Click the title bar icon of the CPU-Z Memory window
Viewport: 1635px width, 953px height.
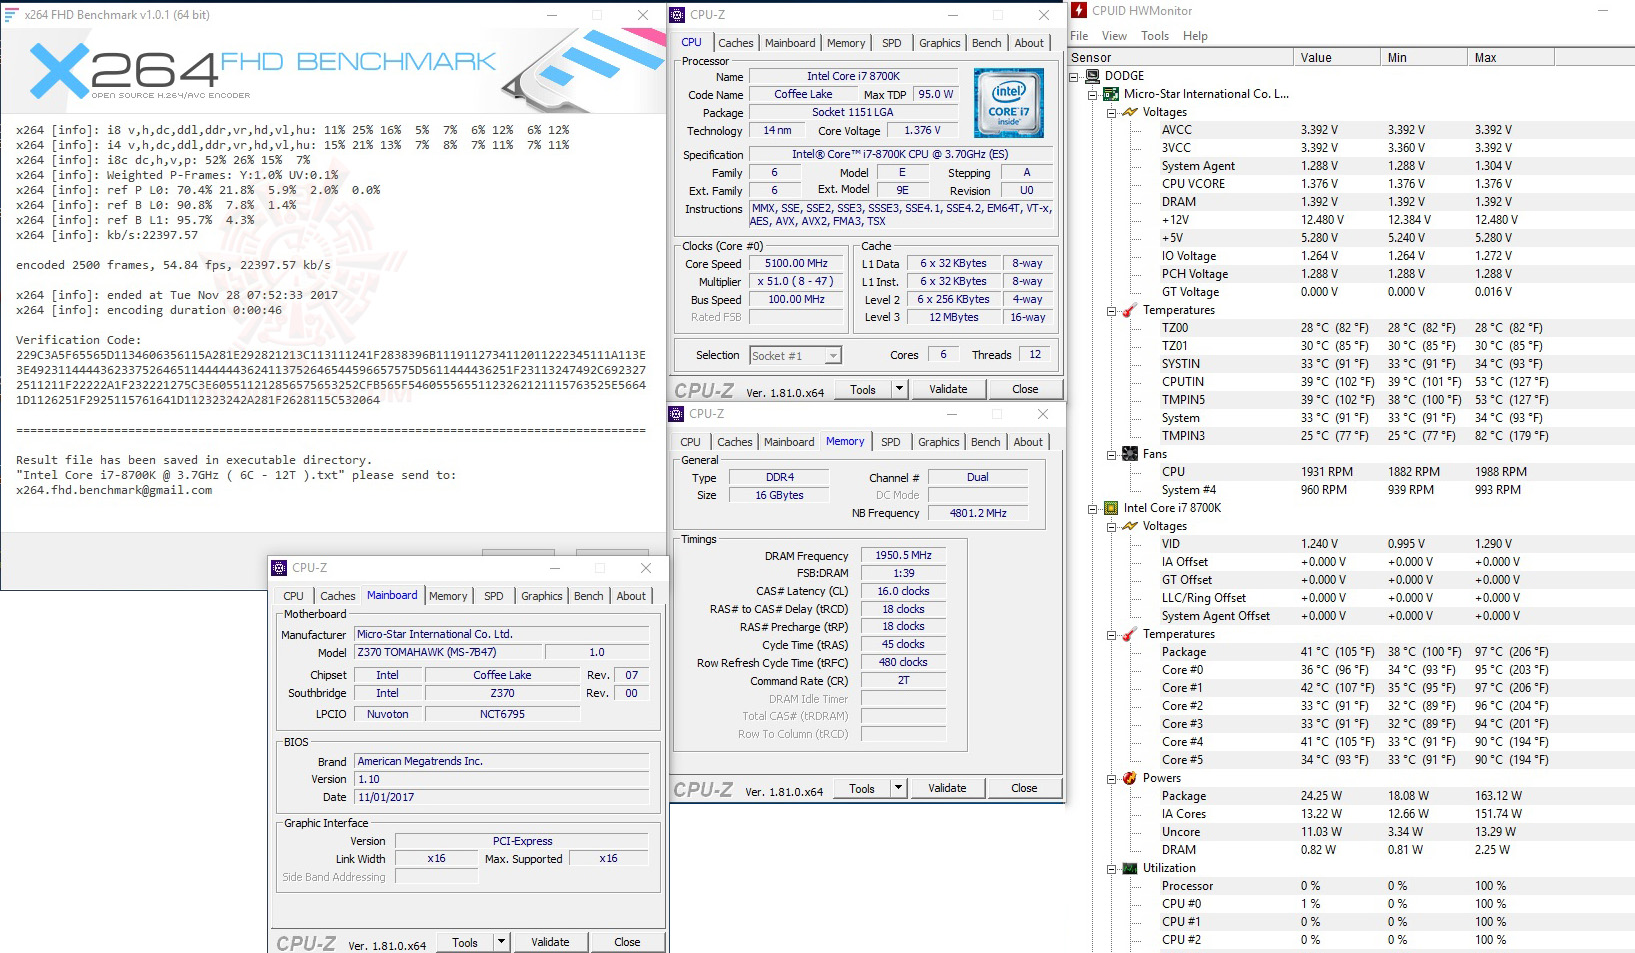676,414
